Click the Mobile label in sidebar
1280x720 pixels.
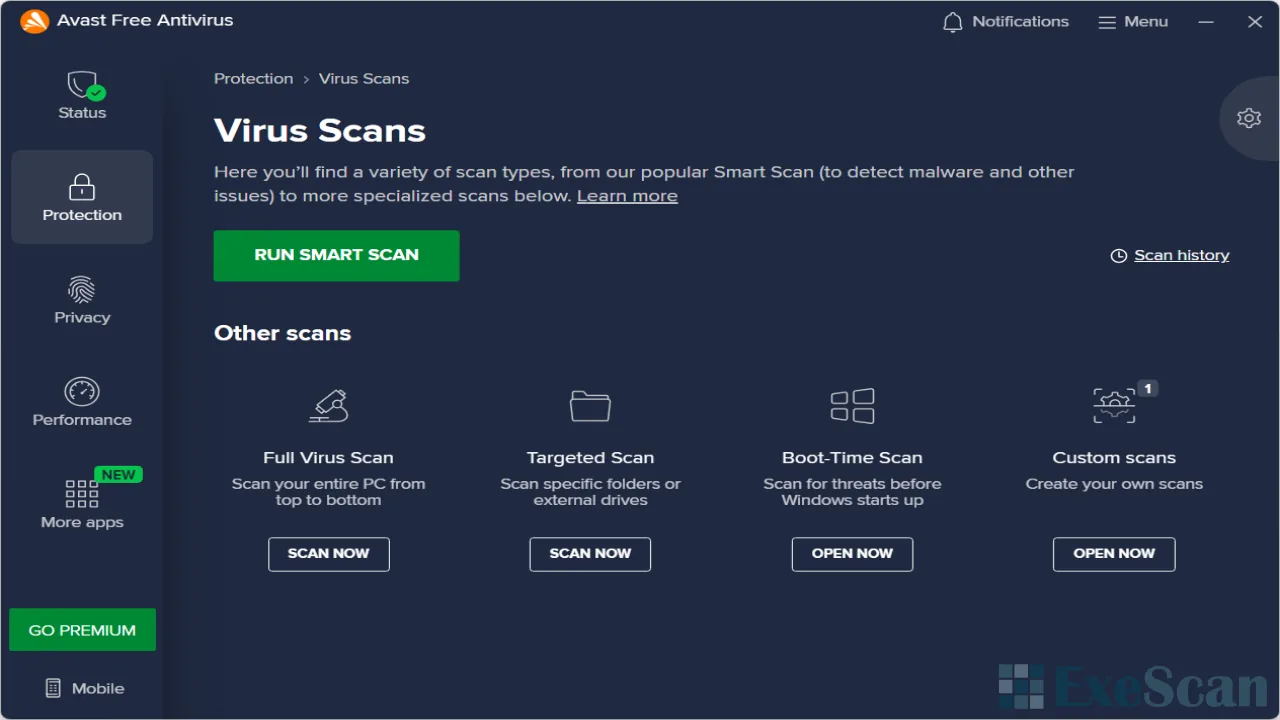pyautogui.click(x=98, y=688)
